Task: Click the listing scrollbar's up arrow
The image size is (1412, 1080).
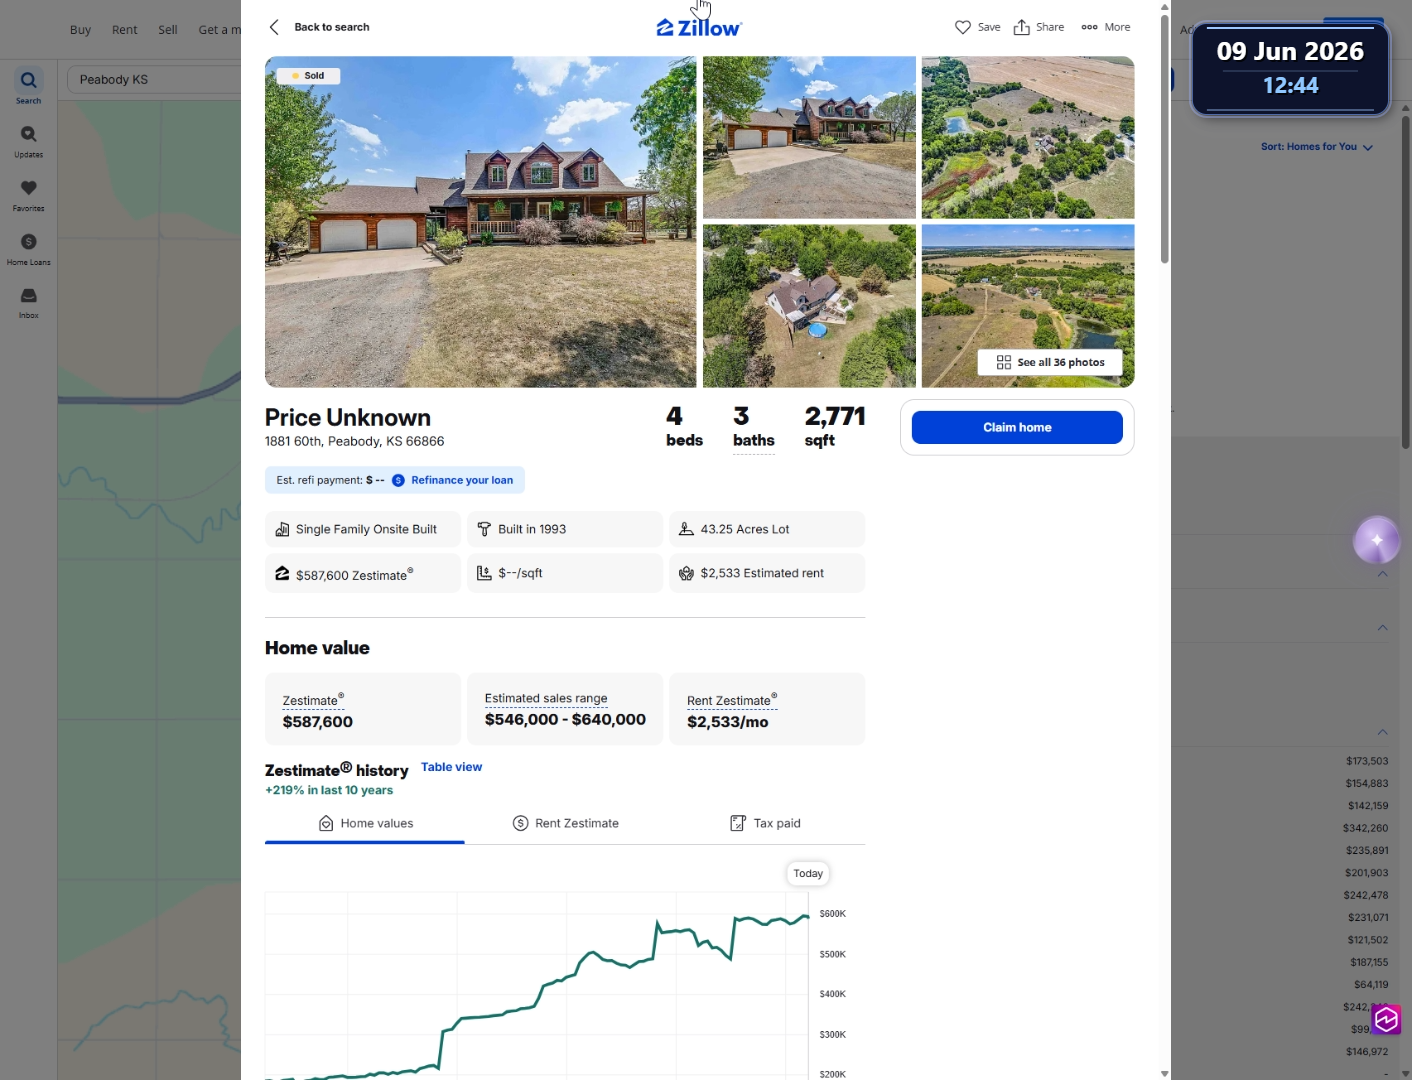Action: pyautogui.click(x=1164, y=6)
